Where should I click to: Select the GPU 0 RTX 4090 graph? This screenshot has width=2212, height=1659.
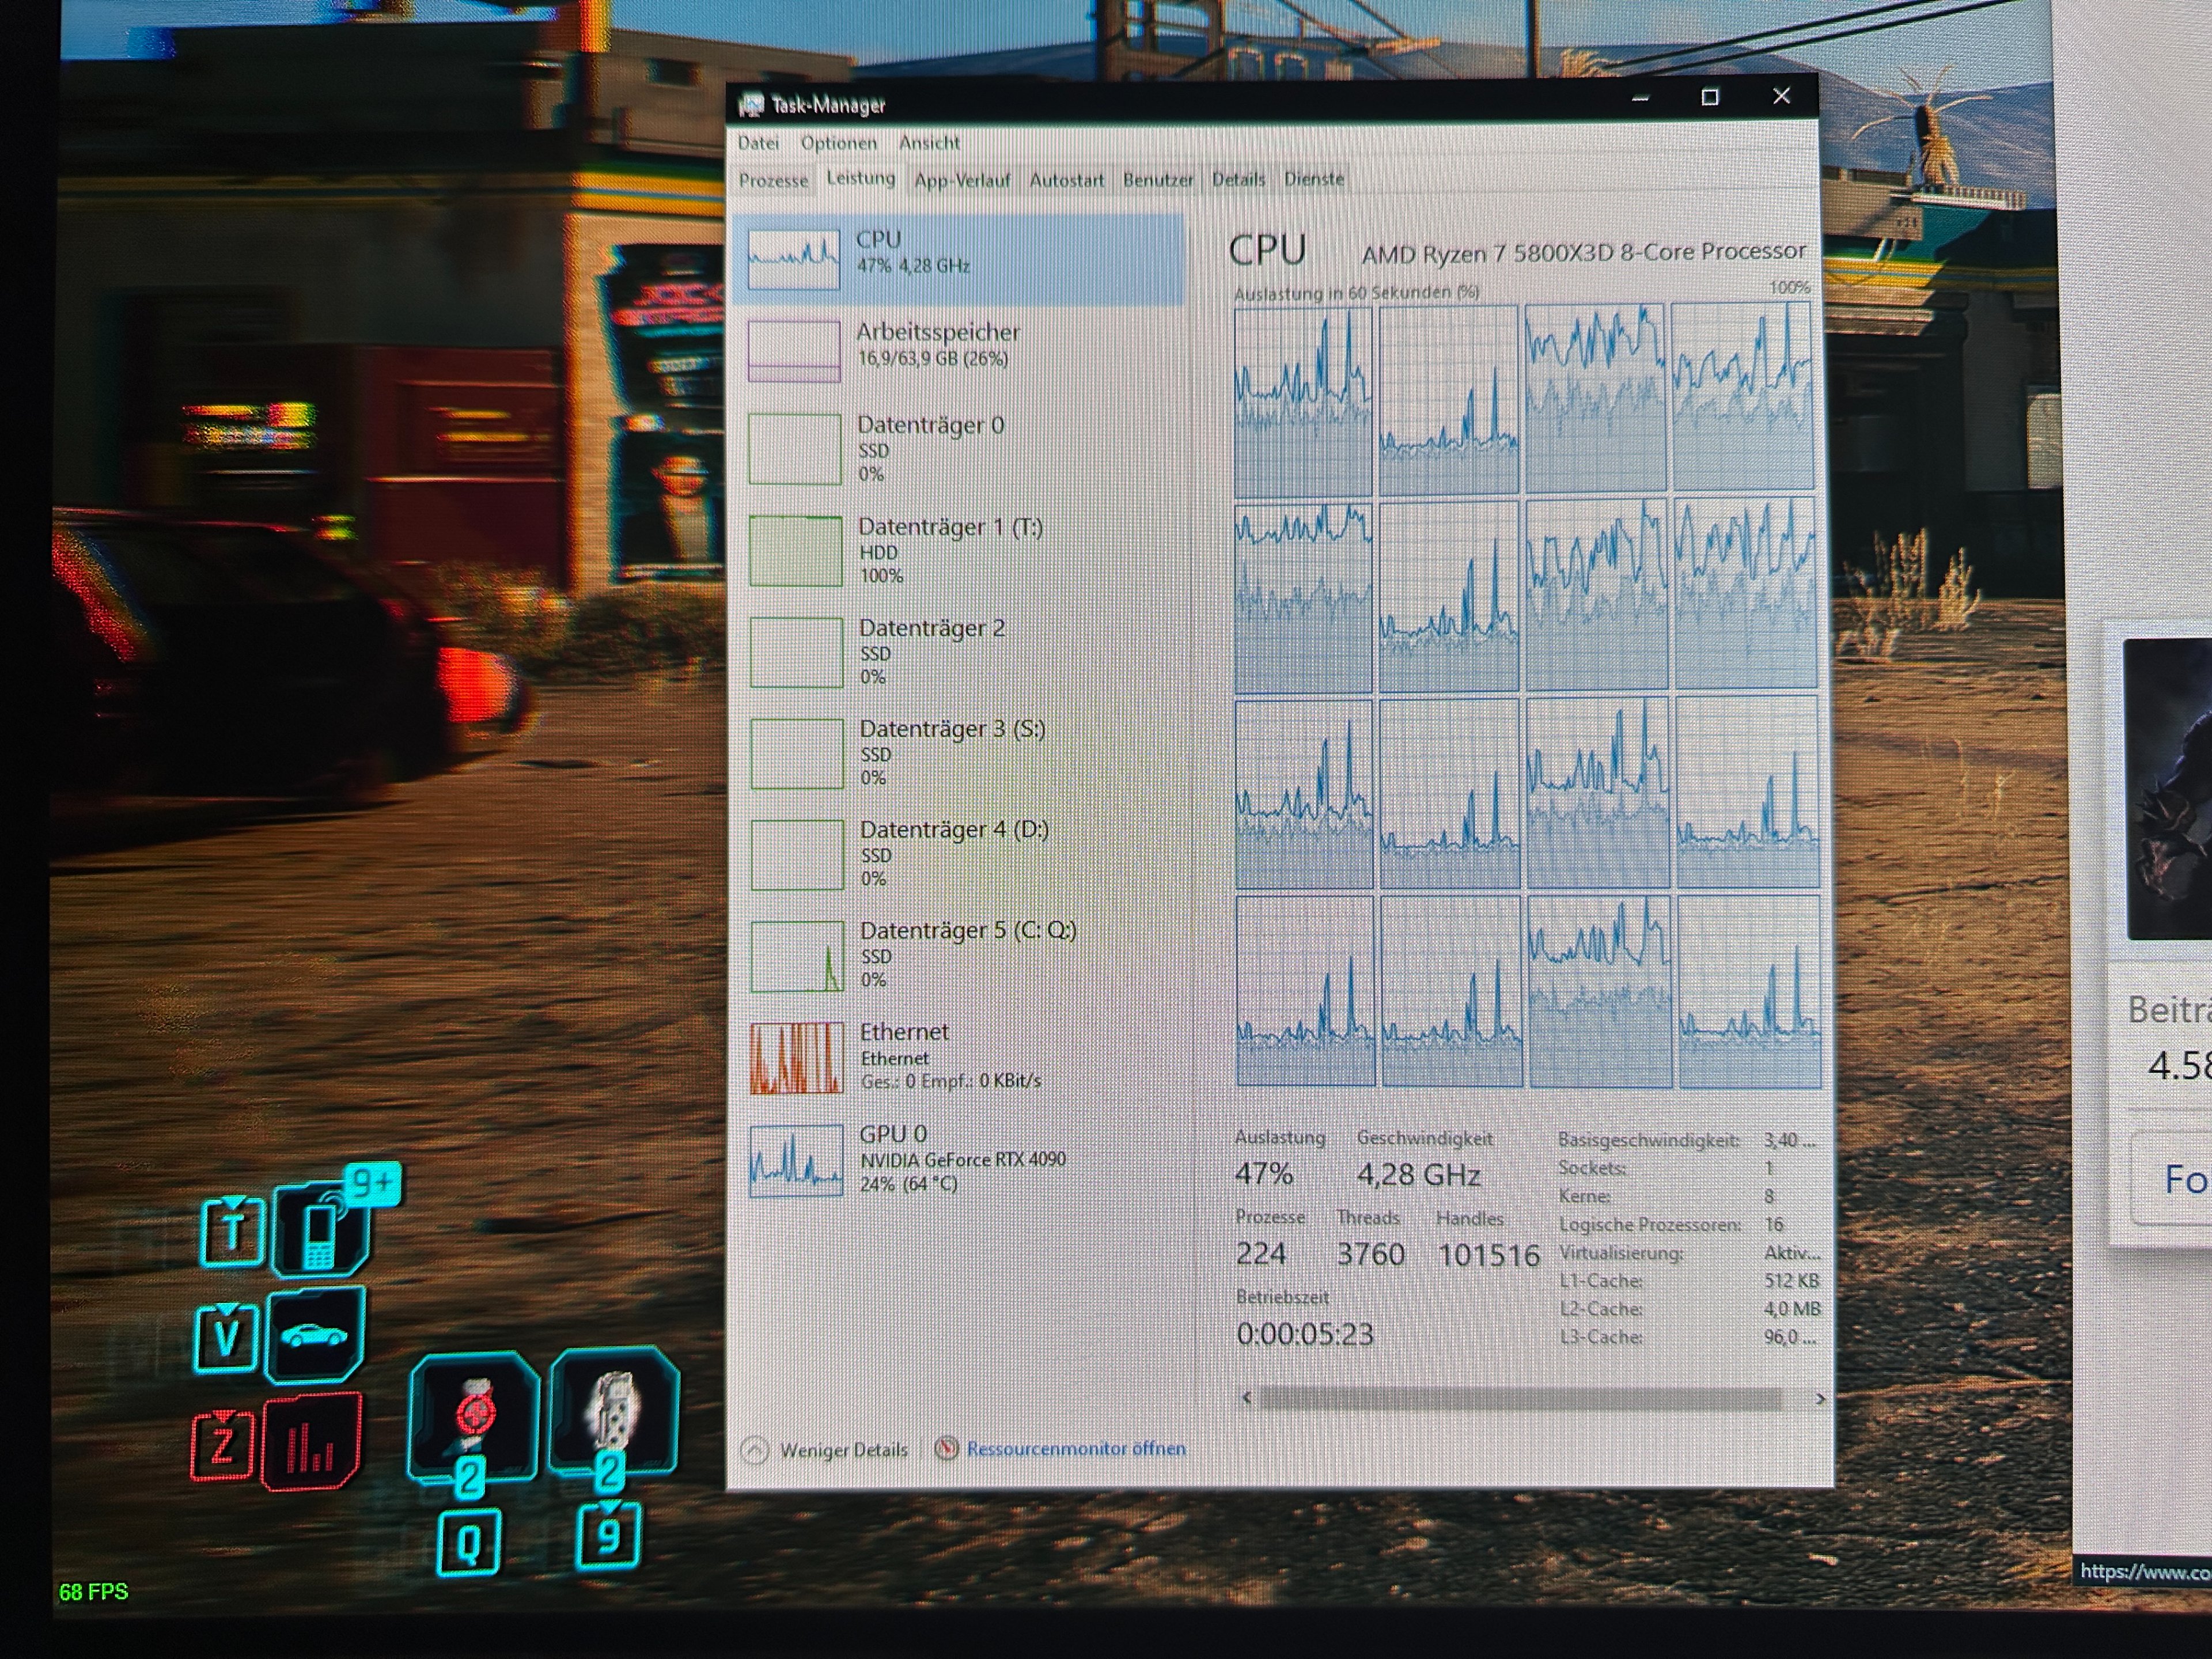coord(797,1160)
